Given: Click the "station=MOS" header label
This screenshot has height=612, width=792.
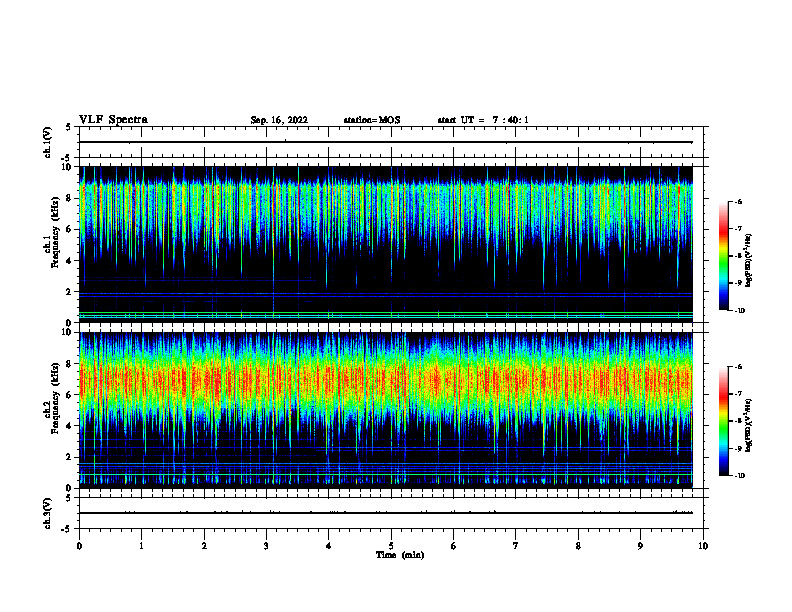Looking at the screenshot, I should tap(372, 120).
